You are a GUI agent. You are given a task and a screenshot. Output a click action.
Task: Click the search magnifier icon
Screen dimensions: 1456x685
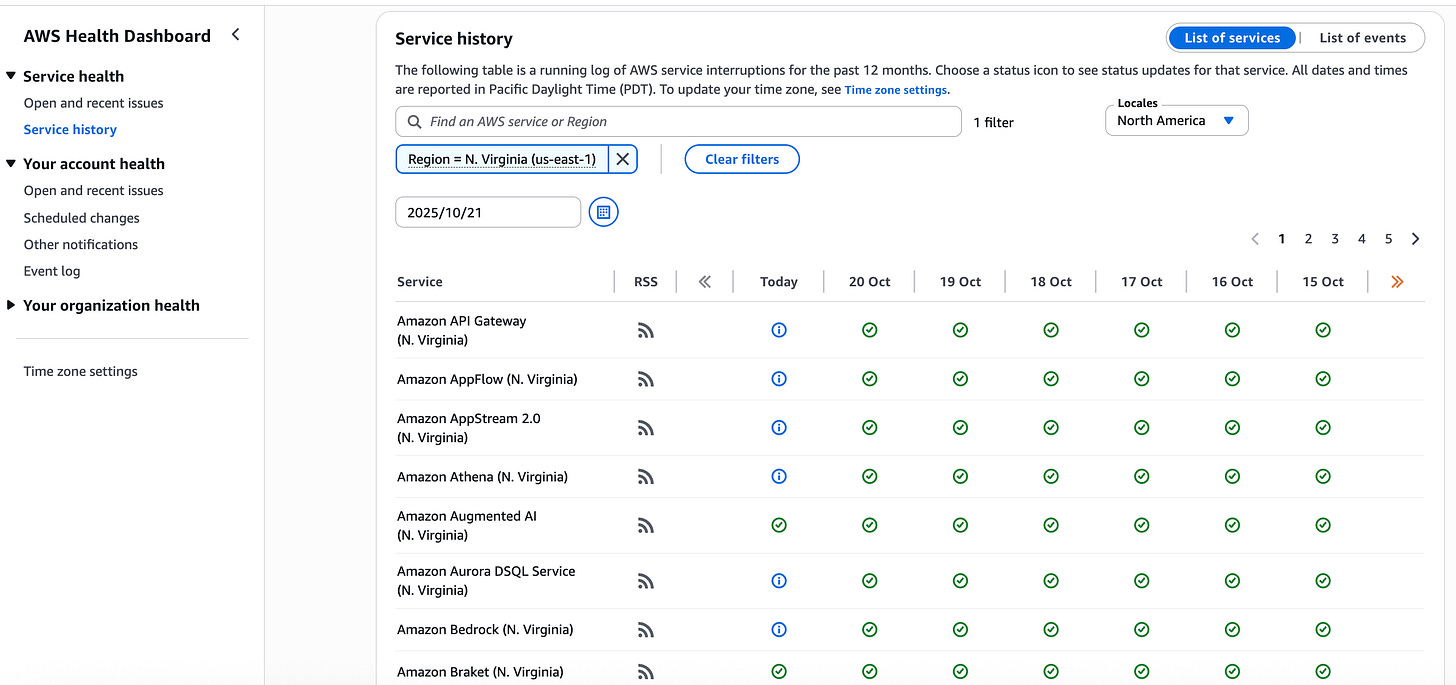pyautogui.click(x=414, y=122)
